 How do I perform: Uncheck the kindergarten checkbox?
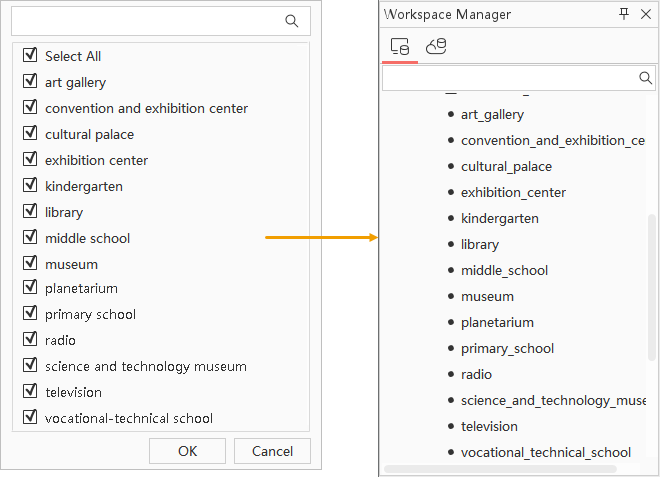(x=30, y=186)
